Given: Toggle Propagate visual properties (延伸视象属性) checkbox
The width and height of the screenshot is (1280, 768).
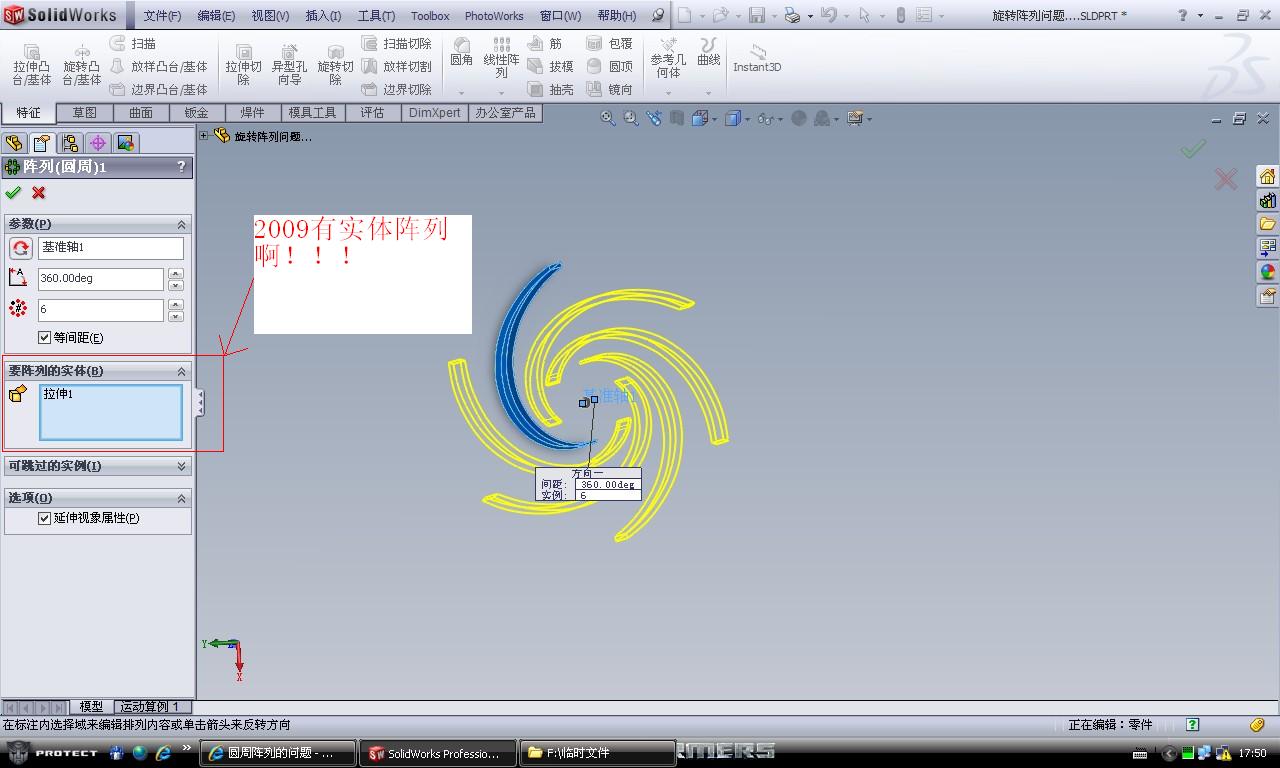Looking at the screenshot, I should [x=44, y=518].
